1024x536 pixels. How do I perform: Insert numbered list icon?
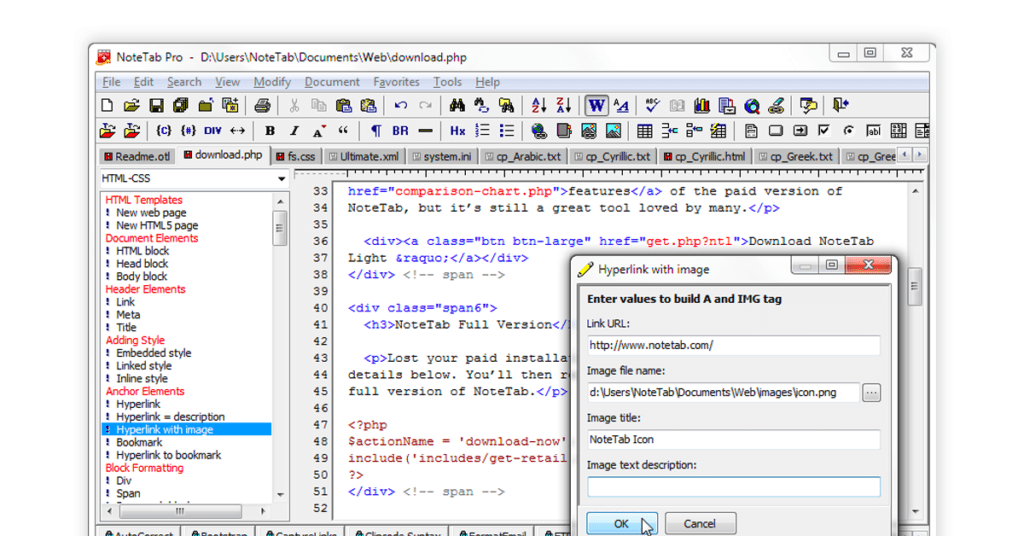pyautogui.click(x=482, y=131)
